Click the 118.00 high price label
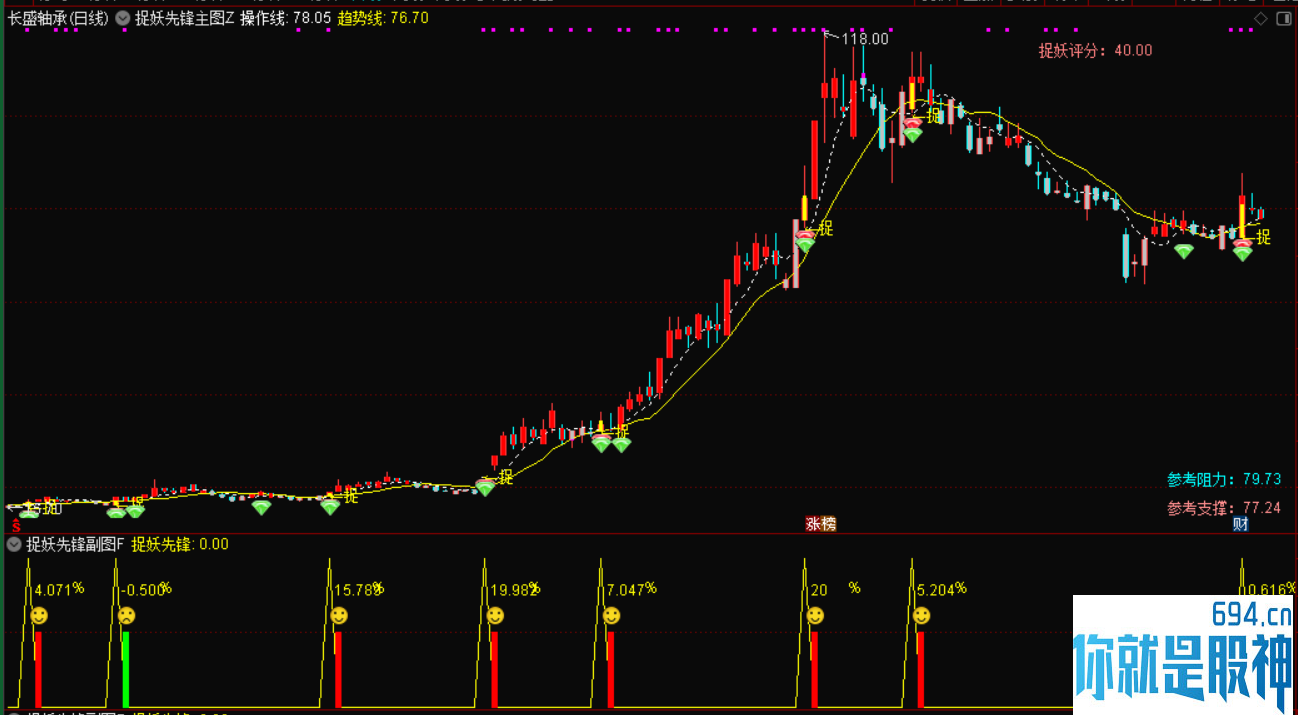 pyautogui.click(x=865, y=39)
